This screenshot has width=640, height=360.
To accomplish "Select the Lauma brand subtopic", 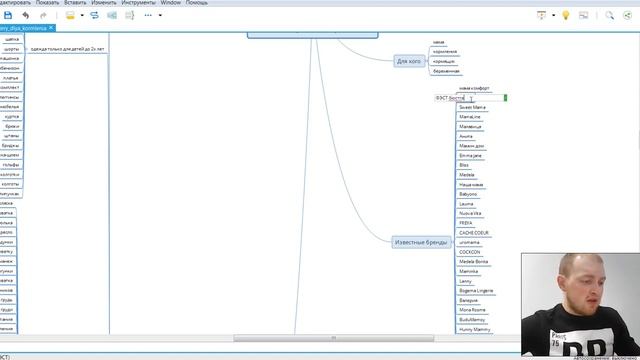I will (x=466, y=204).
